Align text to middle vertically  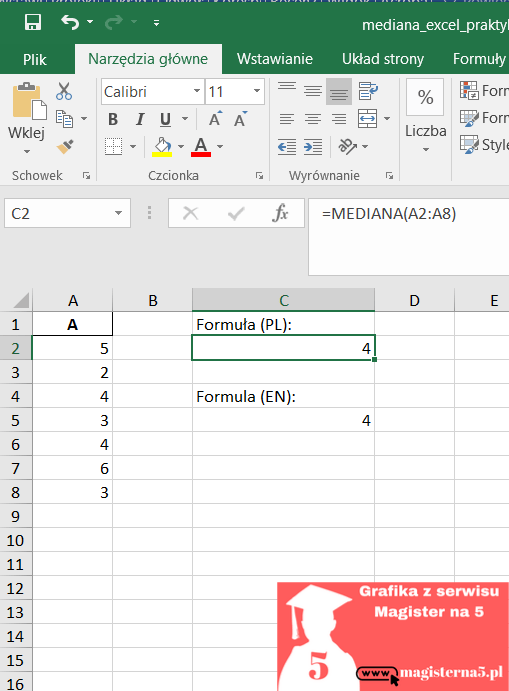click(313, 91)
